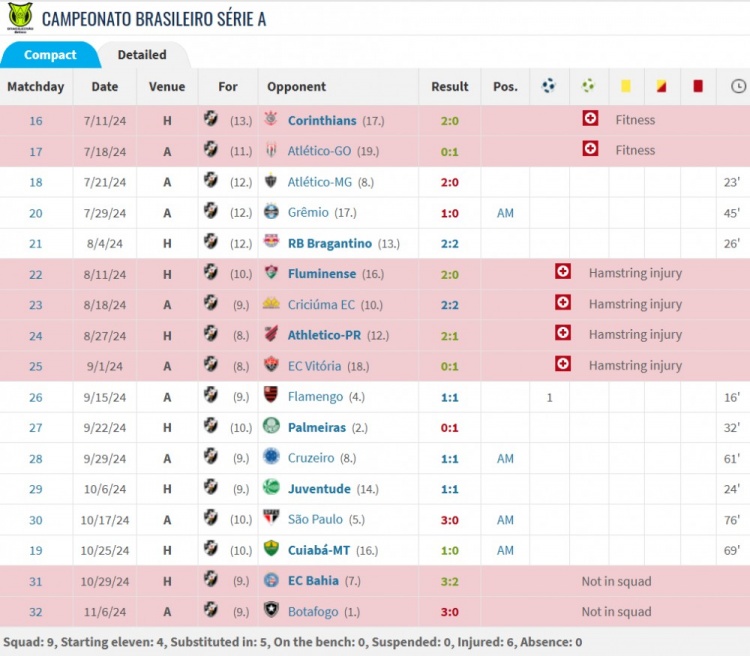The height and width of the screenshot is (656, 750).
Task: Click the Campeonato Brasileiro Série A league logo
Action: 19,17
